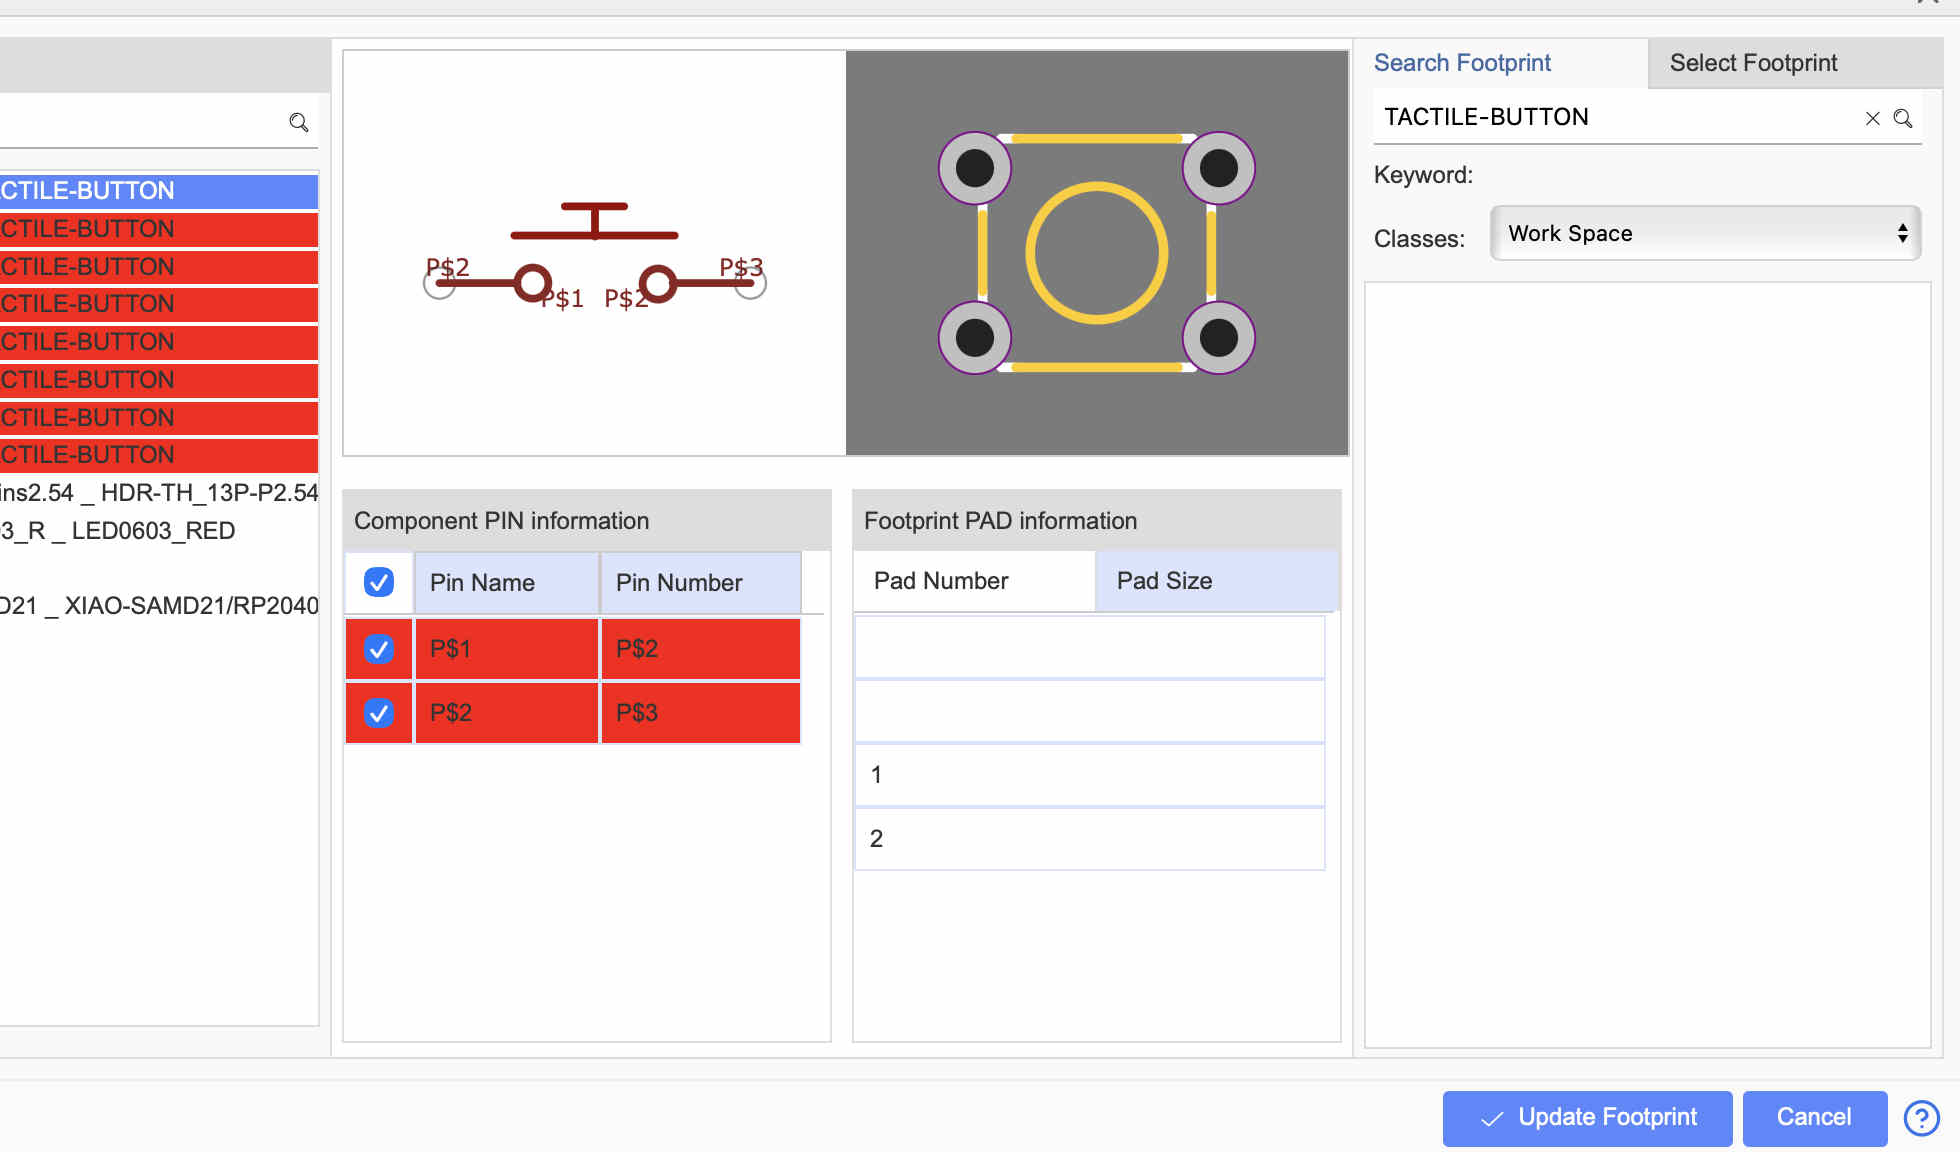Clear the TACTILE-BUTTON search text
Image resolution: width=1960 pixels, height=1152 pixels.
1872,118
